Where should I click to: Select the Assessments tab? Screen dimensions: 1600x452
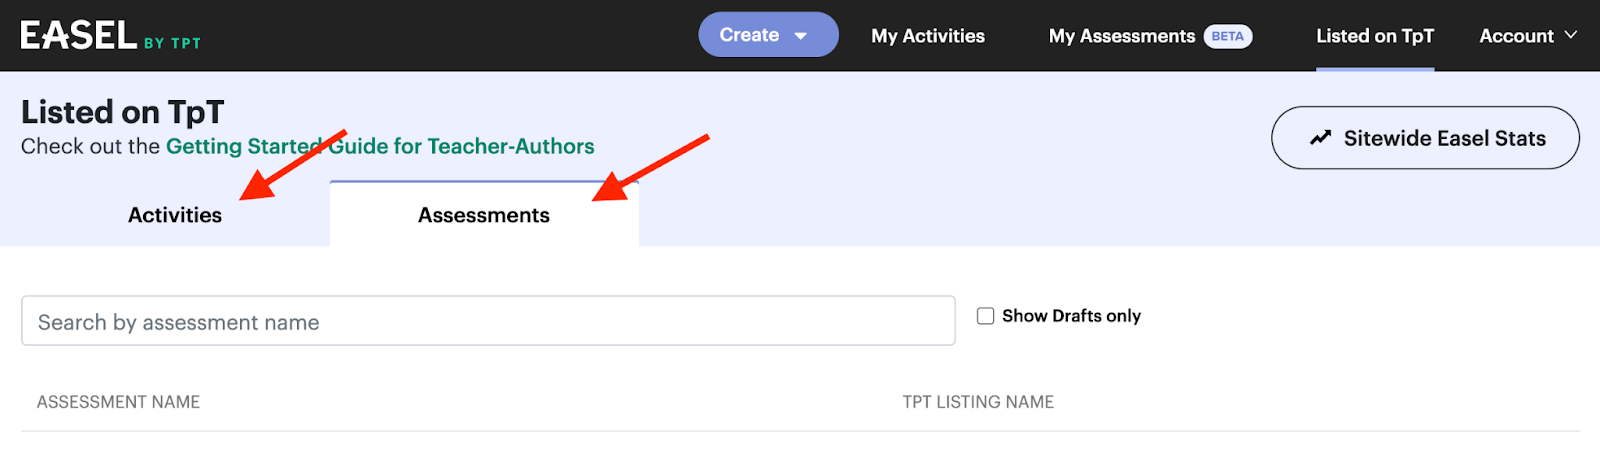[x=484, y=215]
